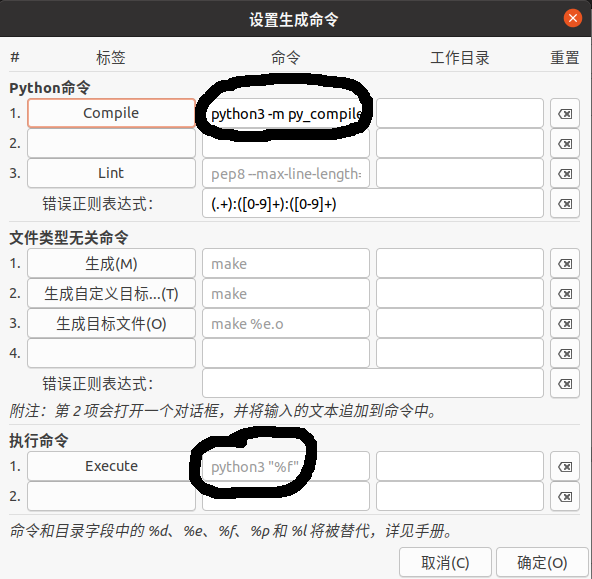Edit the make command field for 生成(M)
Screen dimensions: 592x579
point(286,263)
